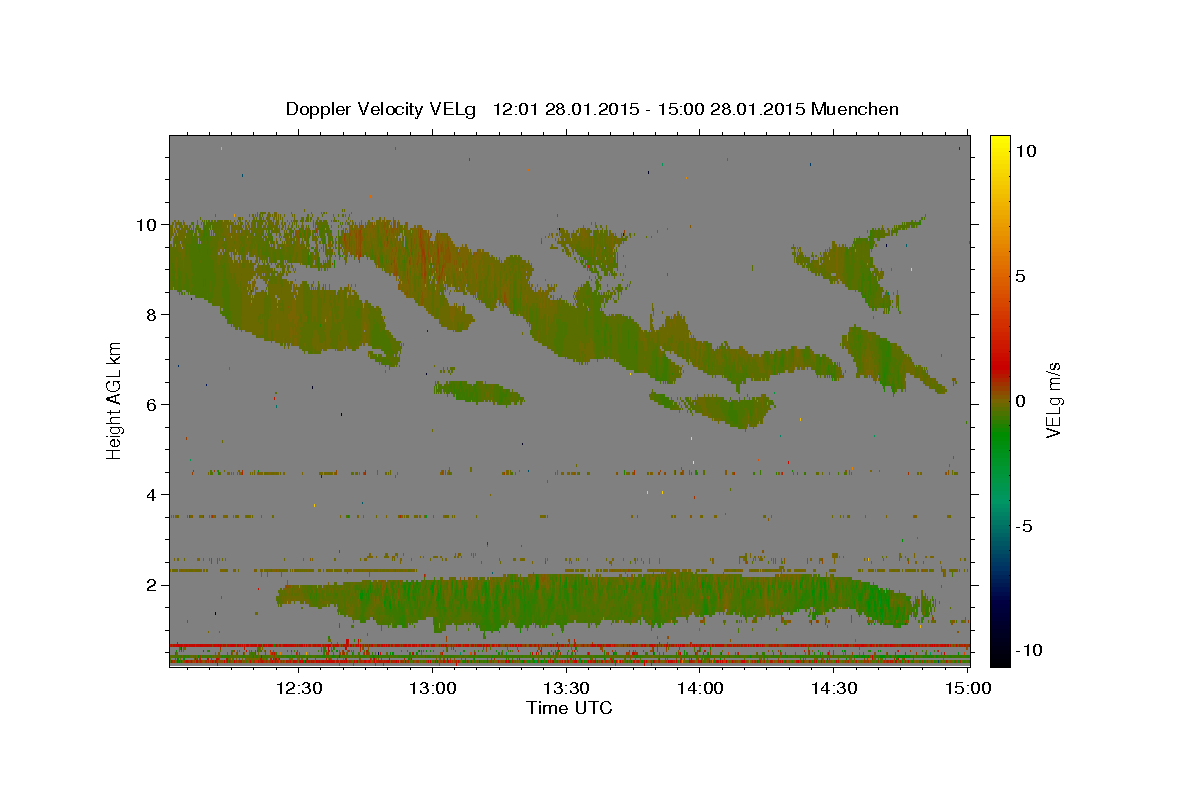Click the red ground clutter band at plot bottom

tap(569, 645)
